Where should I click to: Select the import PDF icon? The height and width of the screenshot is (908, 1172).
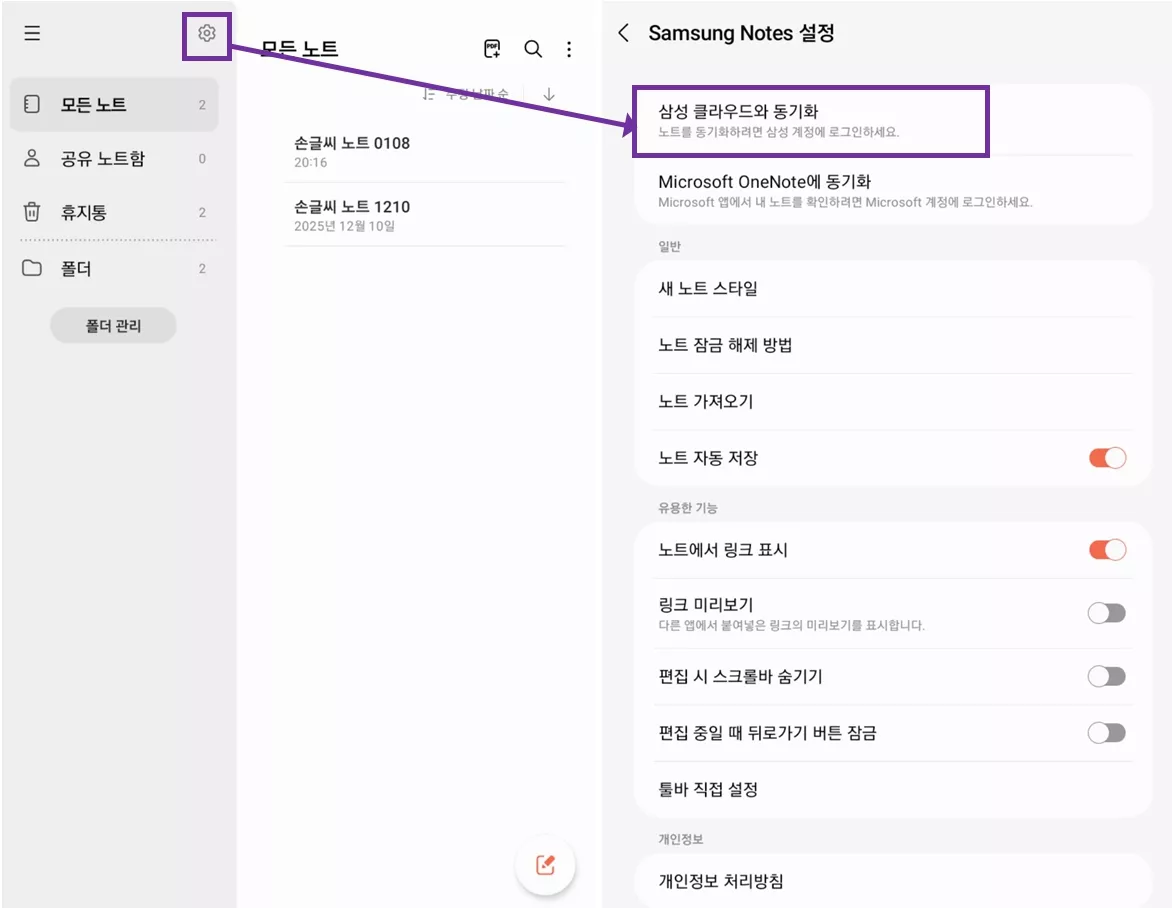tap(492, 48)
